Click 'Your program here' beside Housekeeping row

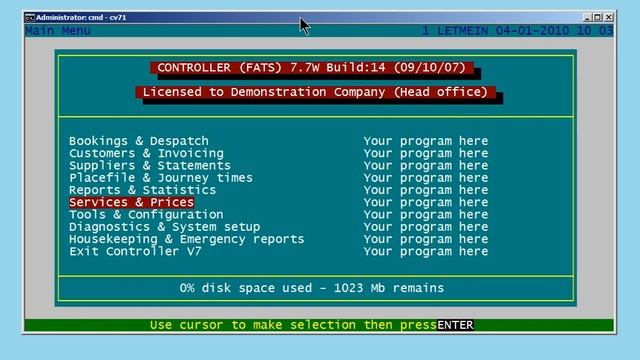(x=426, y=239)
